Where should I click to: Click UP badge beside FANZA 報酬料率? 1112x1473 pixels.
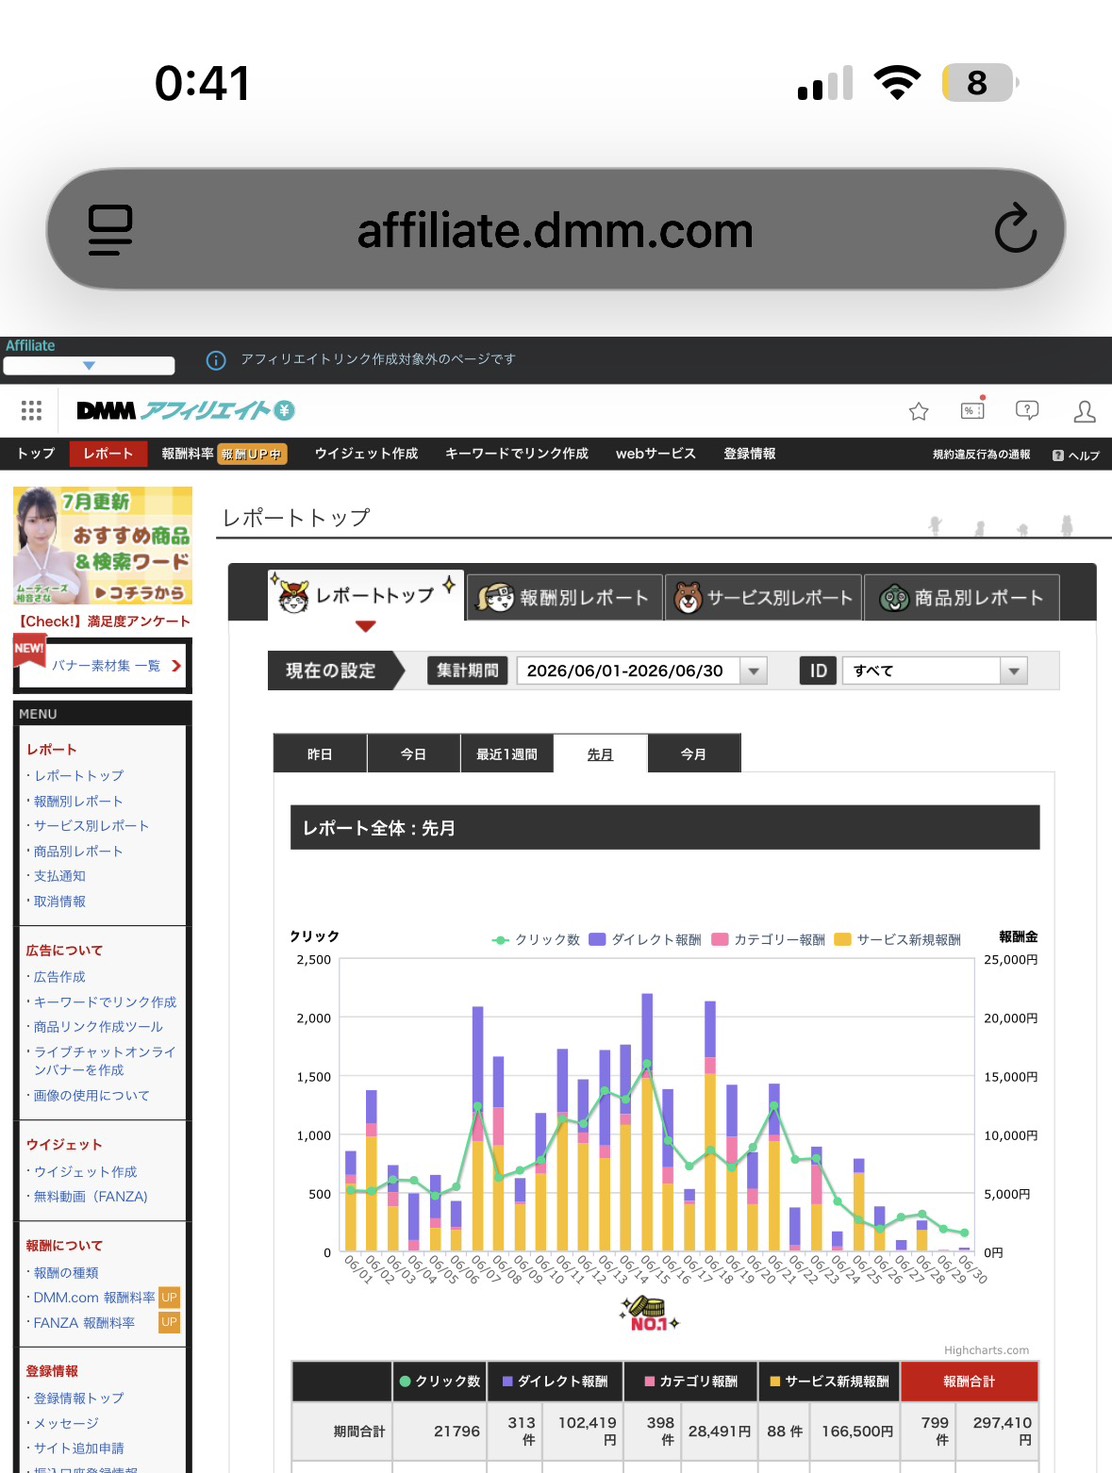(169, 1322)
